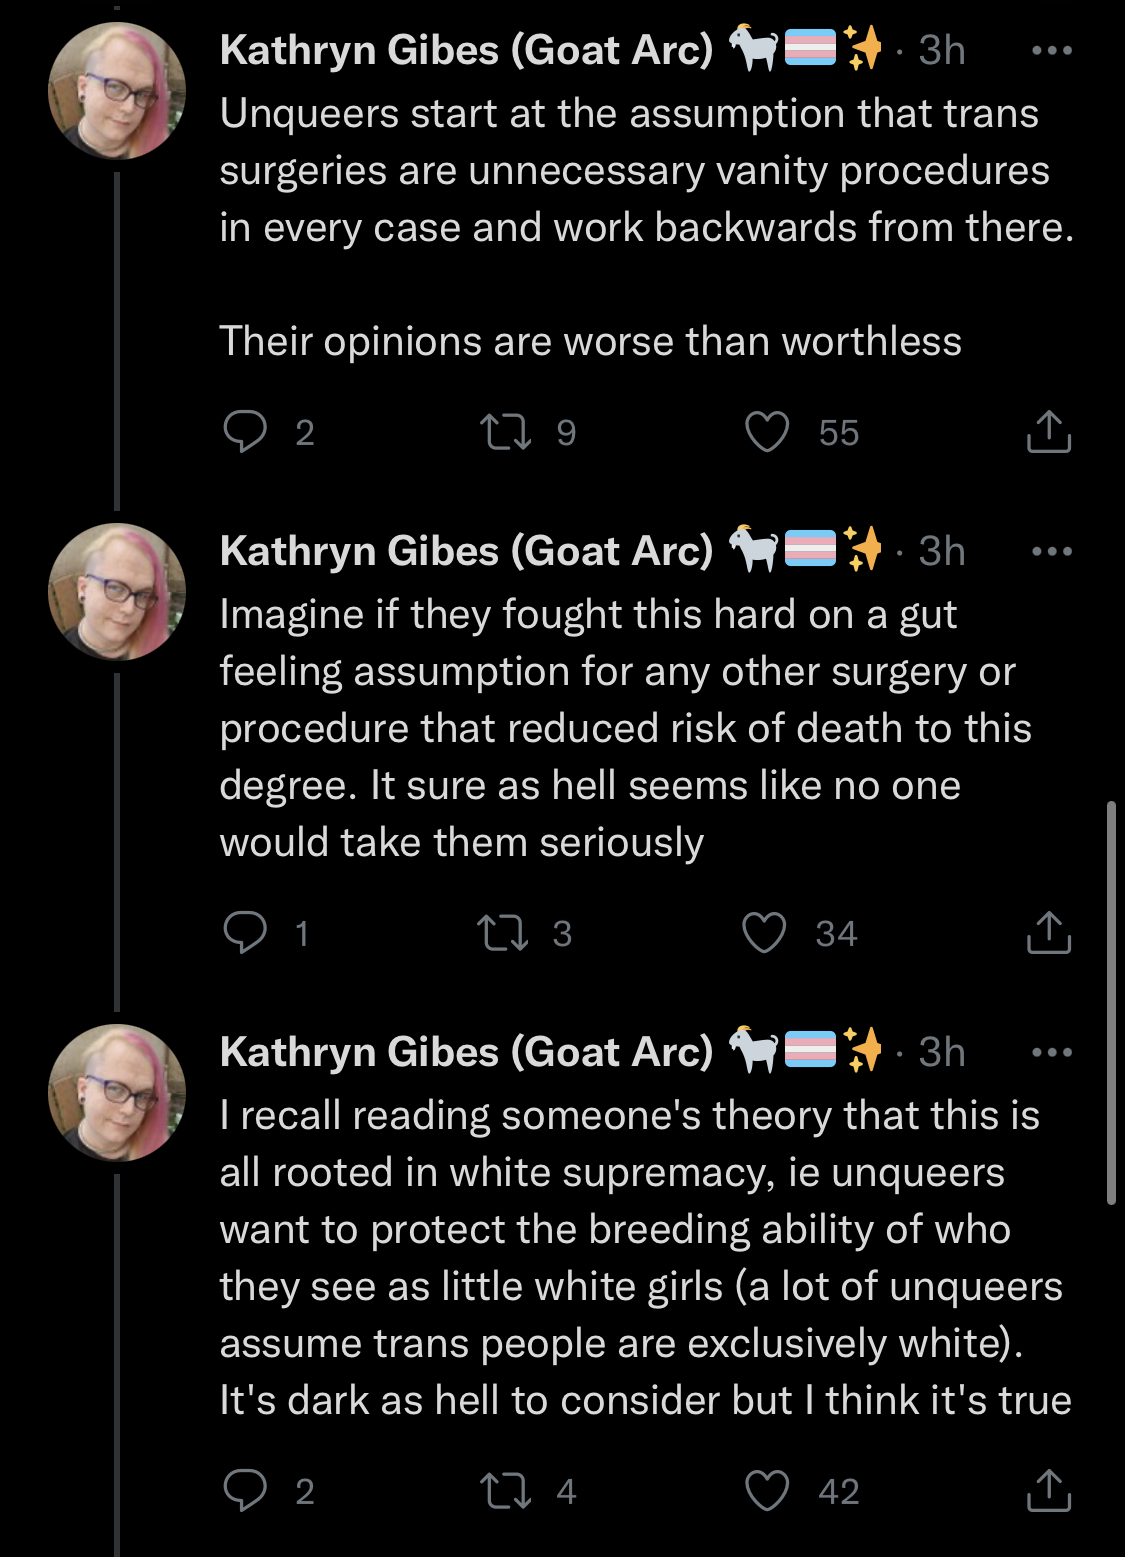Open the third tweet's profile avatar
The height and width of the screenshot is (1557, 1125).
(117, 1092)
